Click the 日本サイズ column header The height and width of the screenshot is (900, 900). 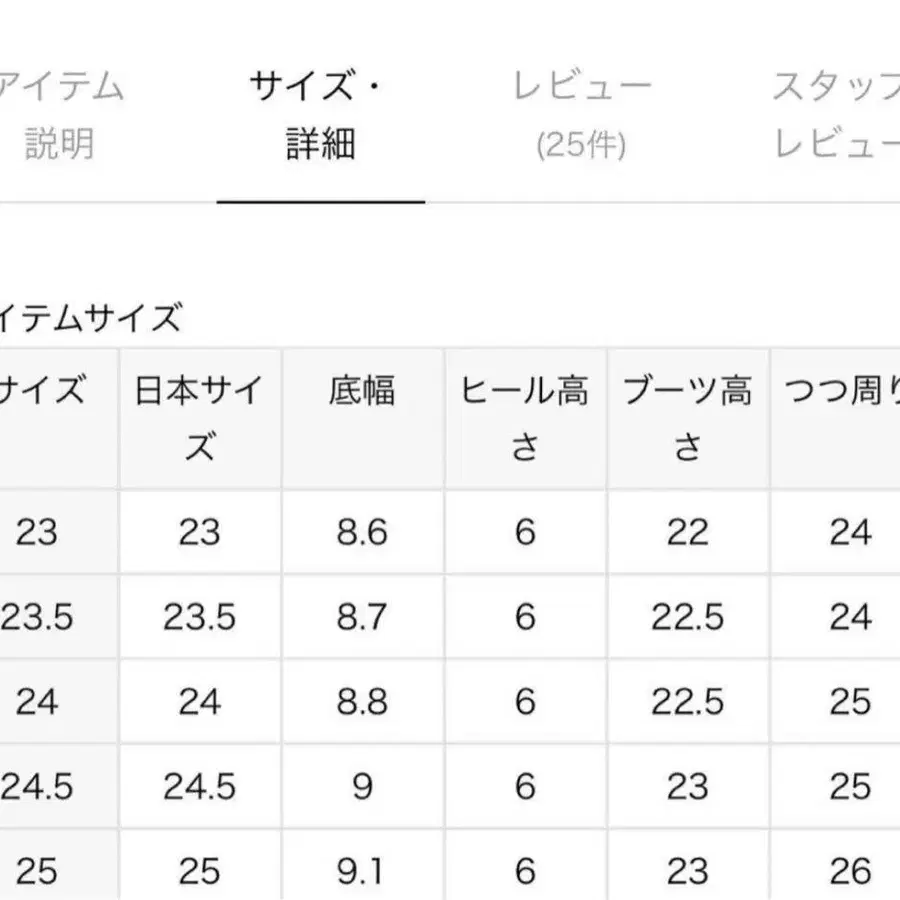(200, 417)
